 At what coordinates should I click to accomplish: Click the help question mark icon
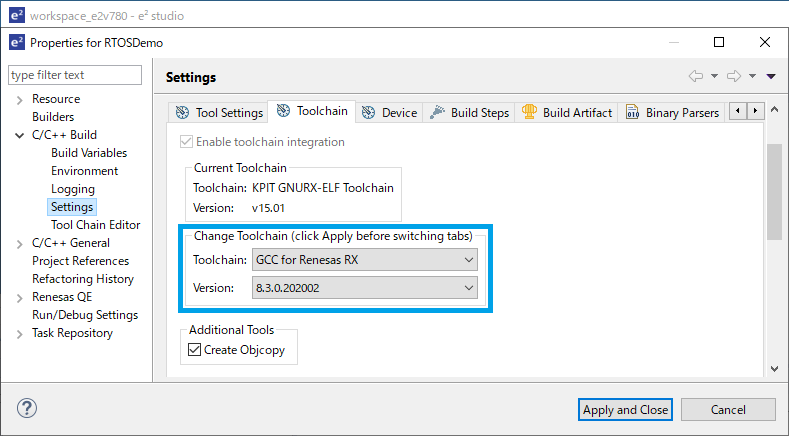[x=27, y=408]
